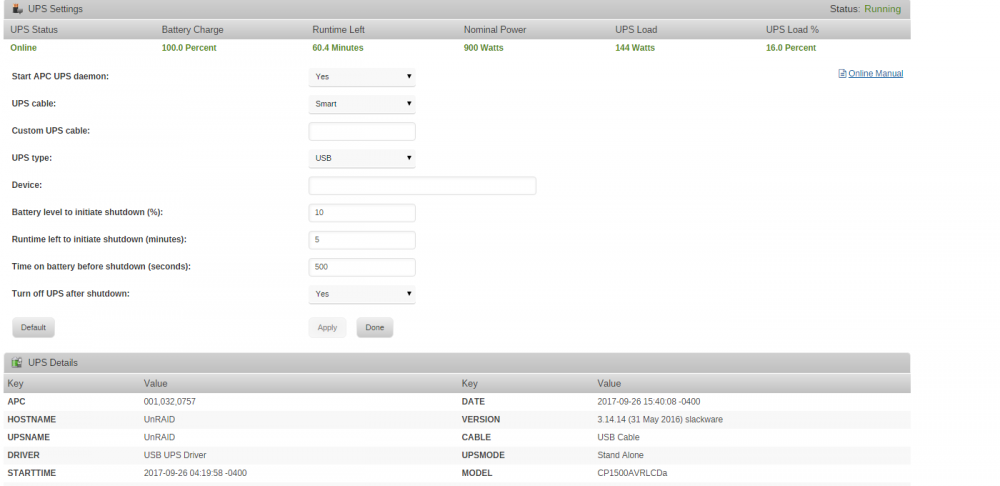Click the Apply button
The height and width of the screenshot is (486, 1000).
point(327,327)
